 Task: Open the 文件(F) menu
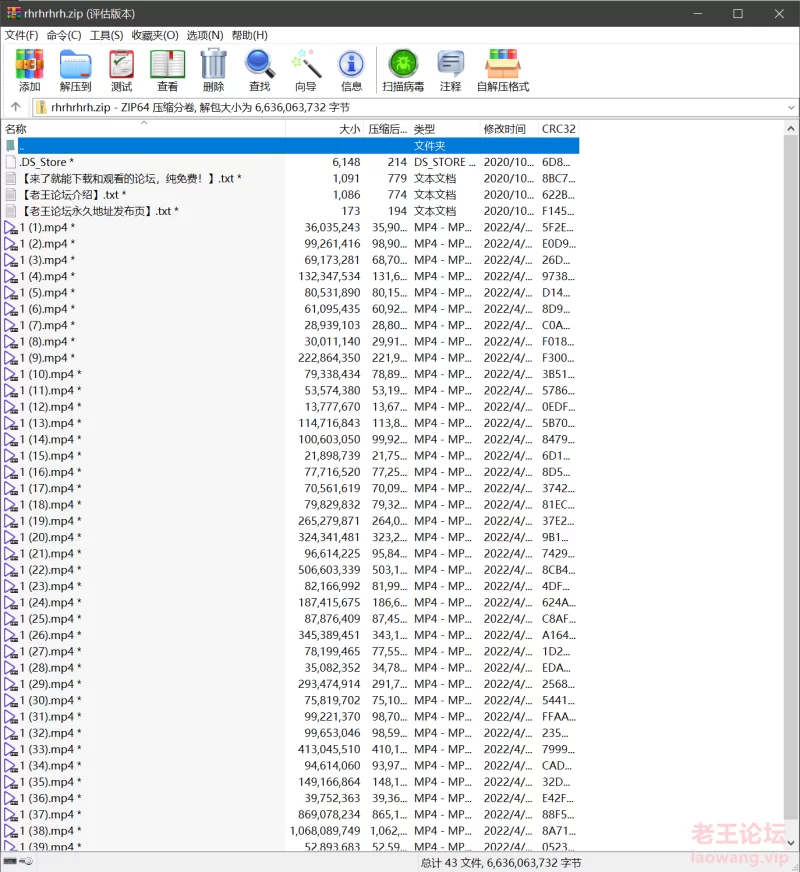pyautogui.click(x=21, y=35)
